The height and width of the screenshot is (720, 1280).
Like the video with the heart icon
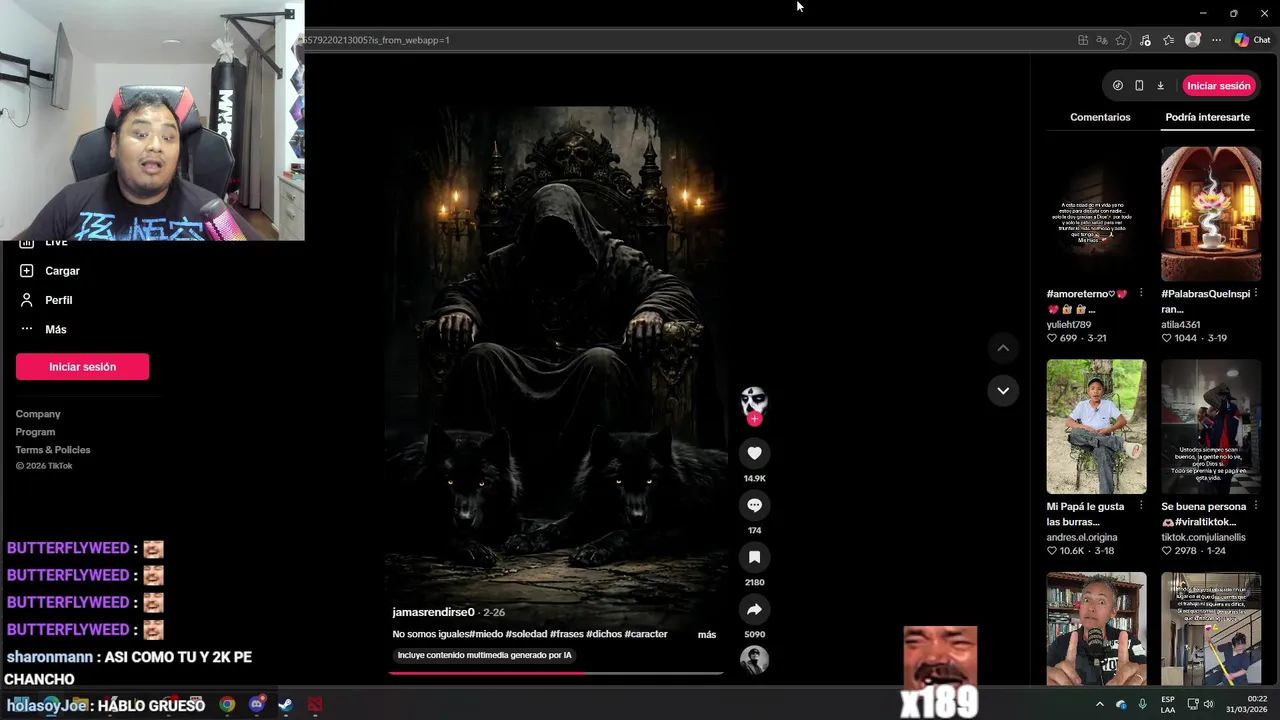click(x=754, y=453)
